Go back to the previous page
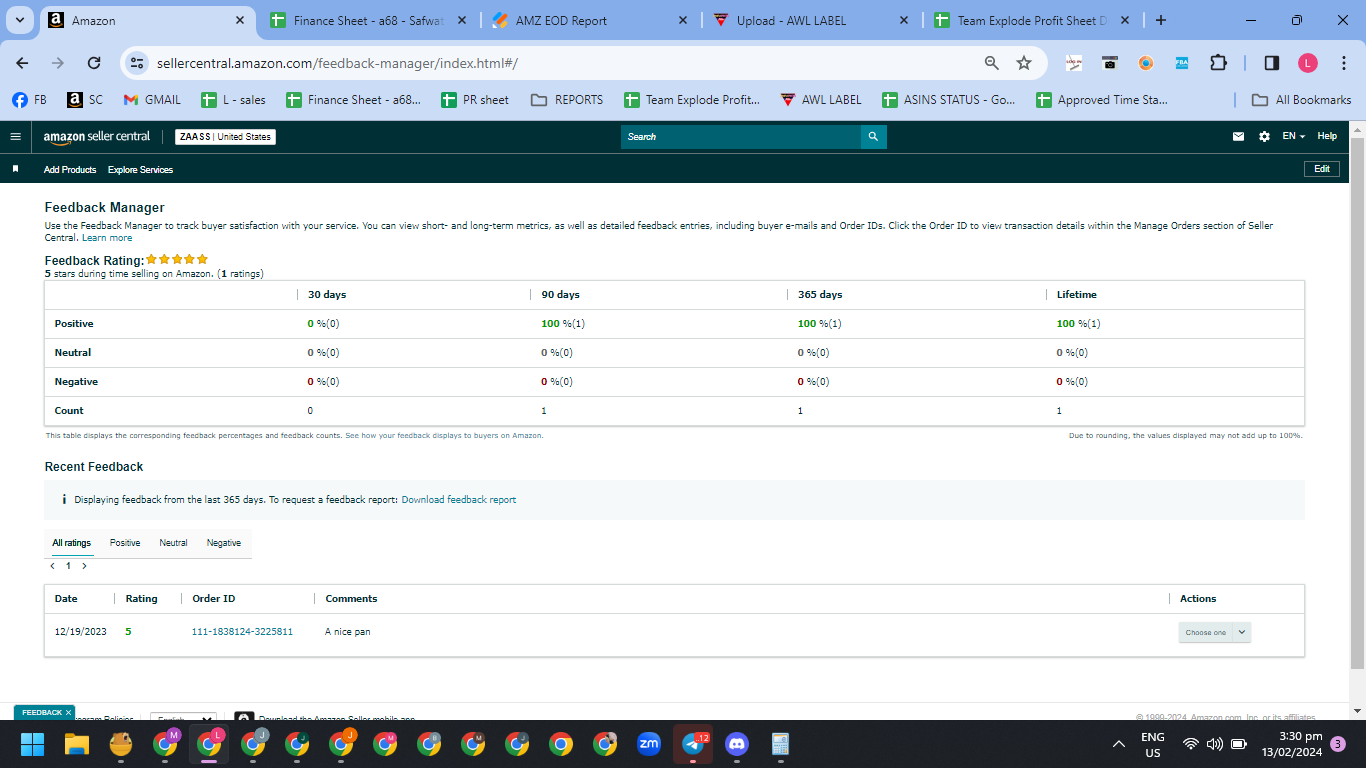 [x=22, y=63]
